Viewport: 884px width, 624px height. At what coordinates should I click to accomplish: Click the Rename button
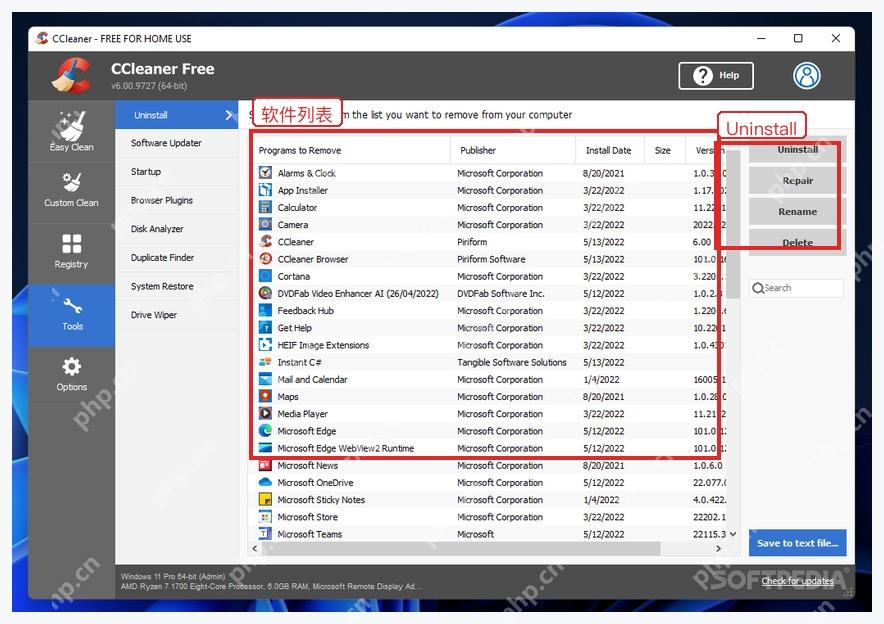click(797, 212)
